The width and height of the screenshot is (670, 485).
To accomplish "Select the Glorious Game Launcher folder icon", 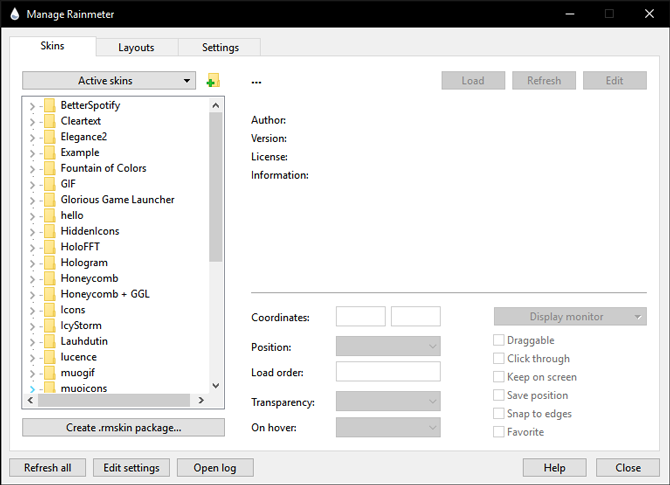I will (49, 199).
